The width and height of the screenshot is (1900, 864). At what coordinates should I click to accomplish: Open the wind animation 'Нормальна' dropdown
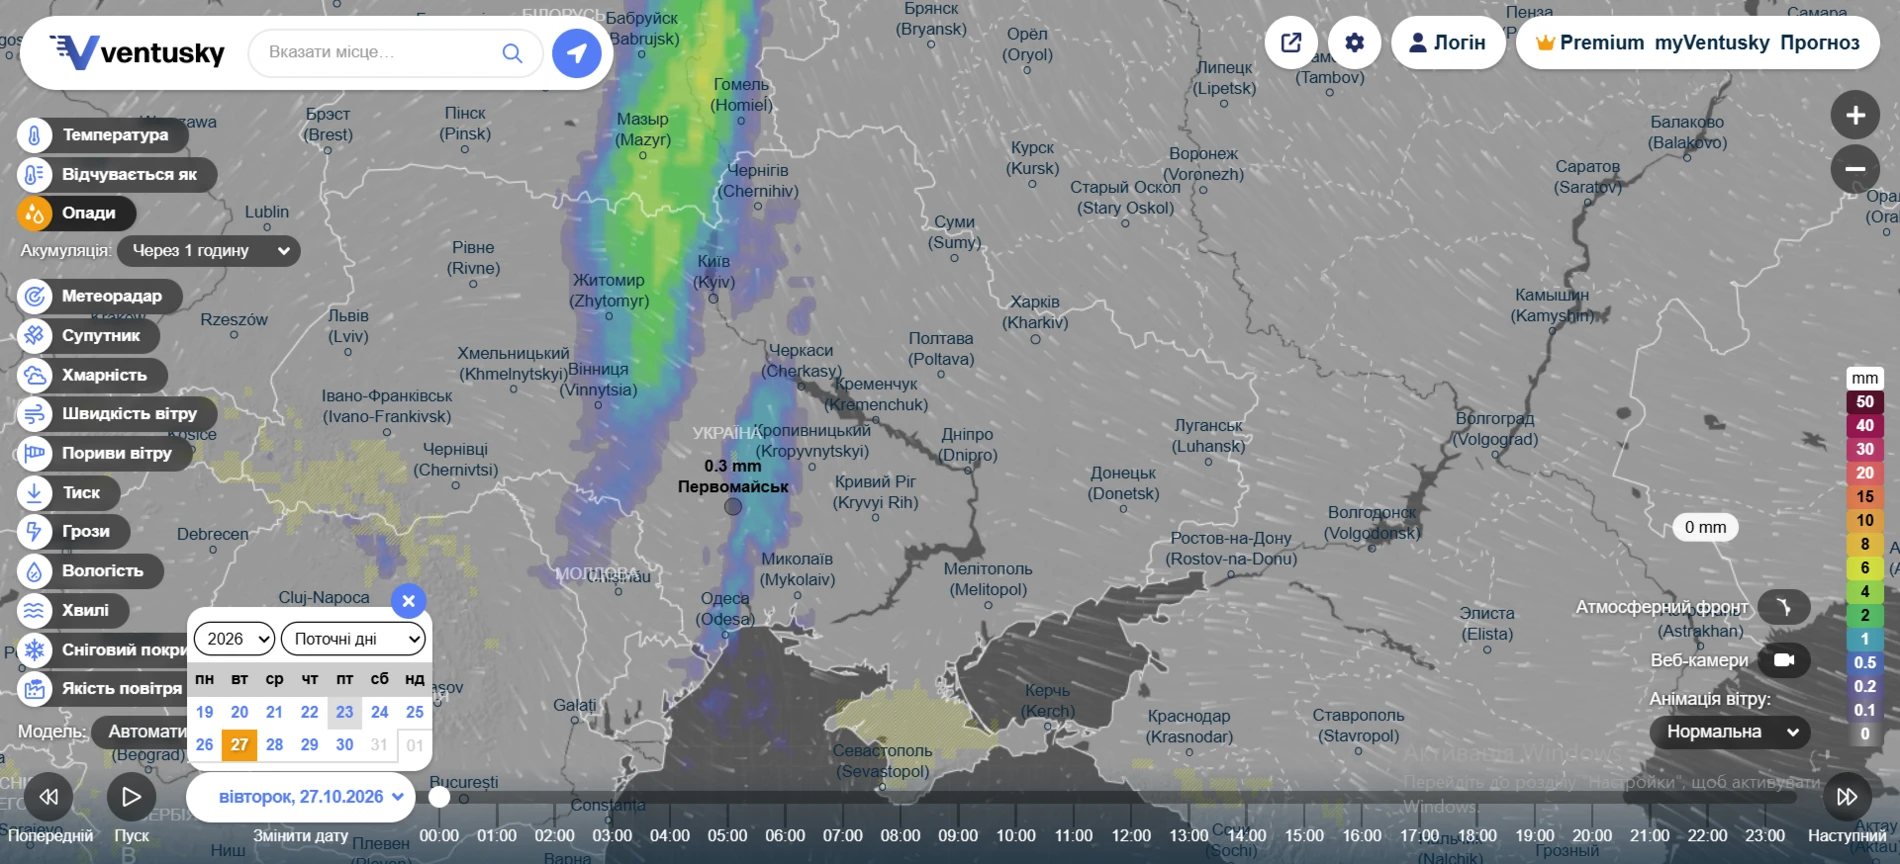(x=1730, y=732)
